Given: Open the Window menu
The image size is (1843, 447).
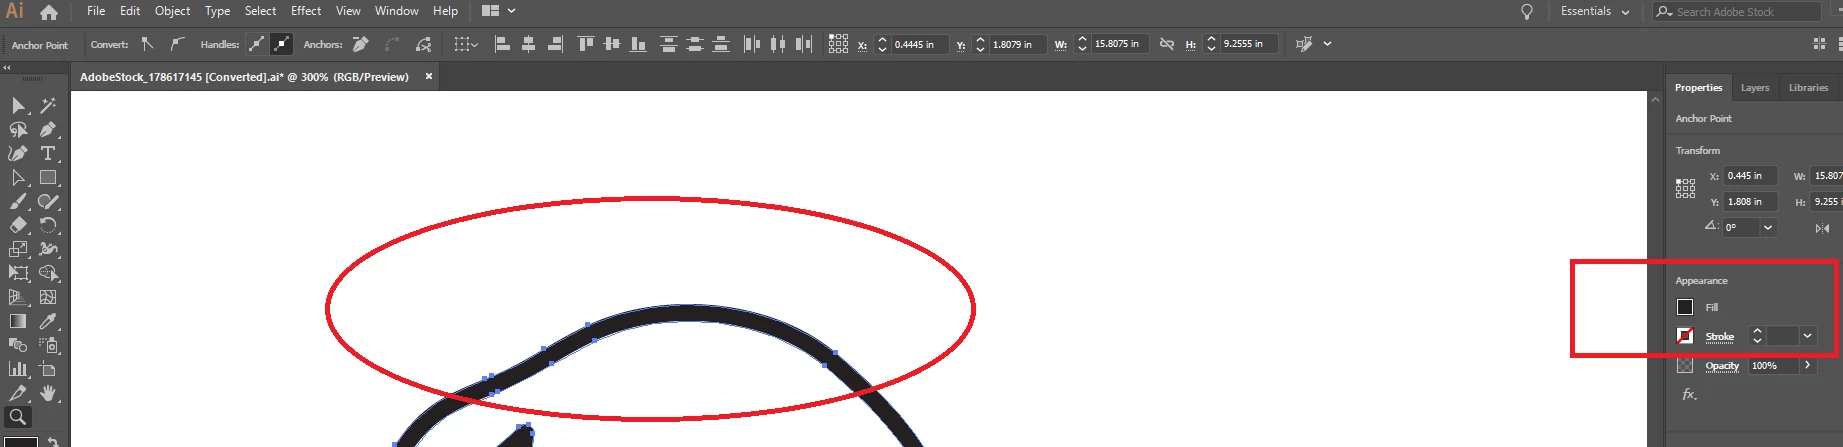Looking at the screenshot, I should [396, 11].
